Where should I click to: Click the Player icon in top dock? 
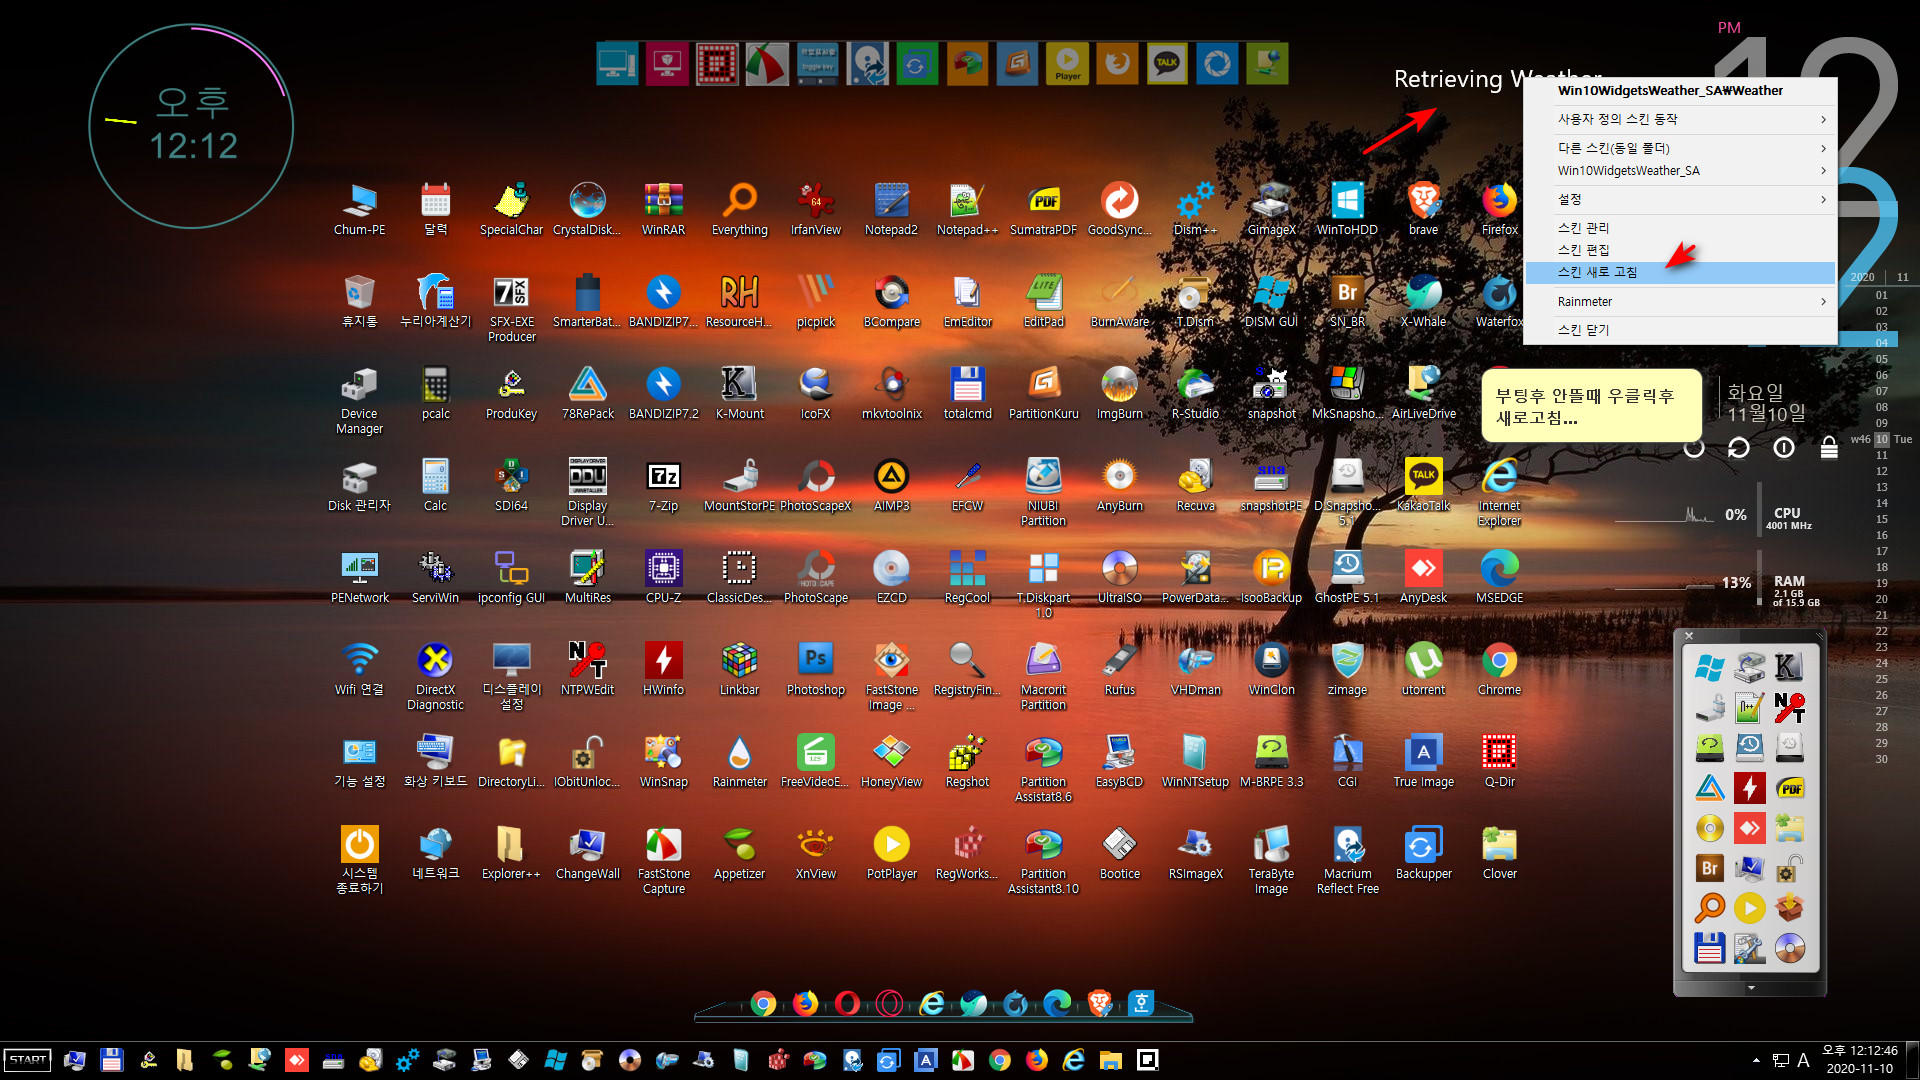(x=1067, y=63)
